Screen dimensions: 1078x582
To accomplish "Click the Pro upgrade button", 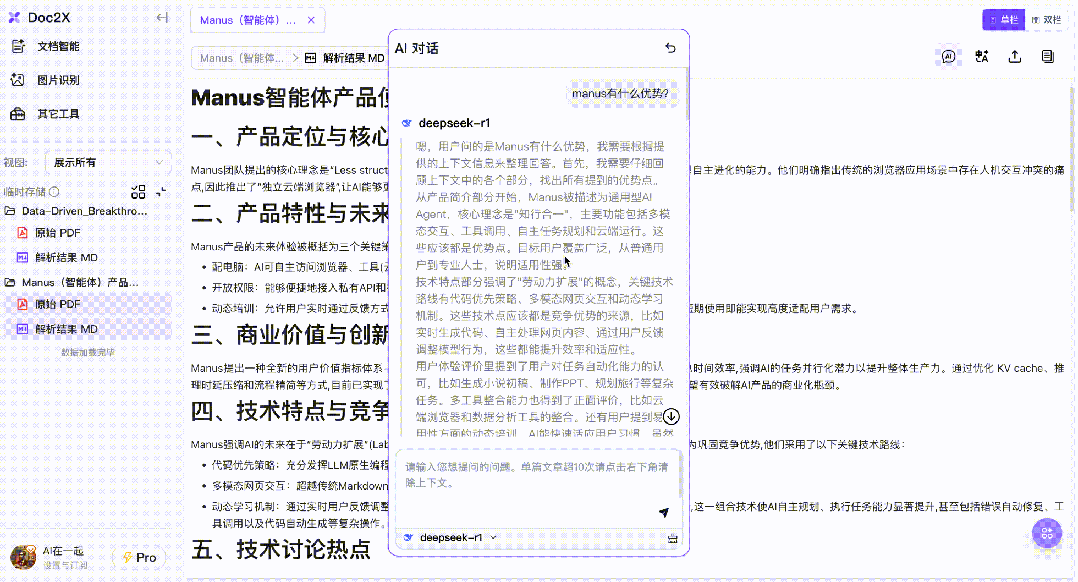I will [x=139, y=558].
